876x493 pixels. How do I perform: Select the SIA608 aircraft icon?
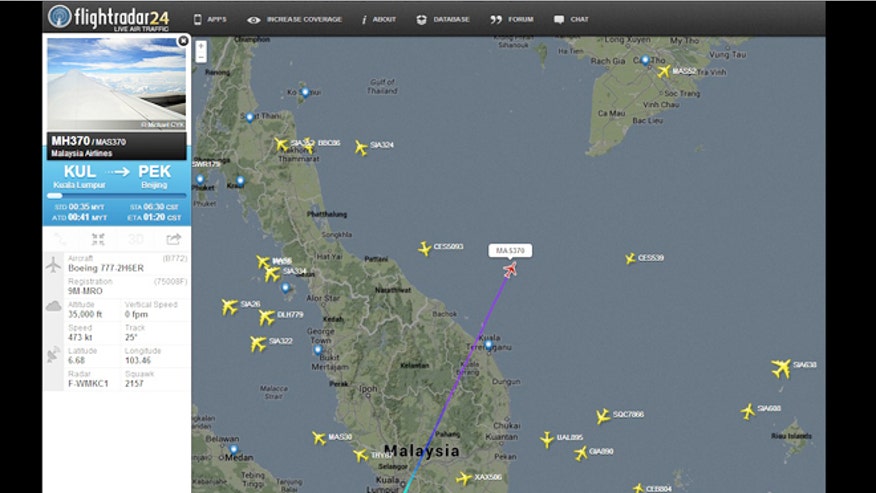pyautogui.click(x=748, y=411)
